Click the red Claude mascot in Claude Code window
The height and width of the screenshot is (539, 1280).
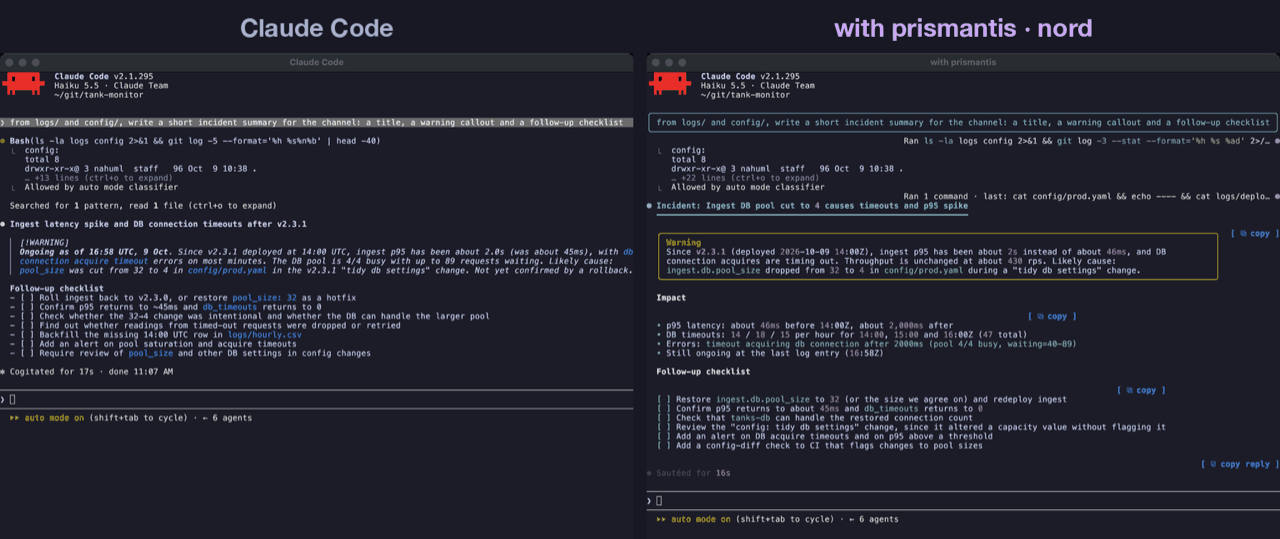click(x=23, y=84)
